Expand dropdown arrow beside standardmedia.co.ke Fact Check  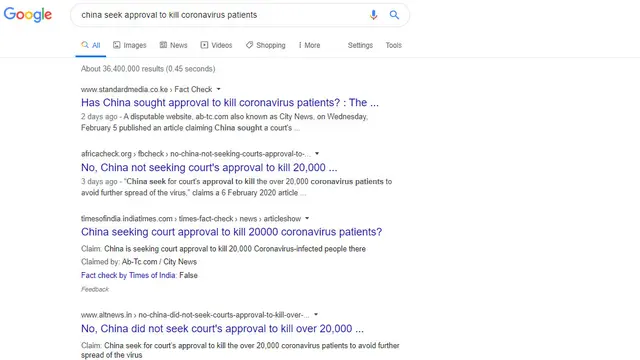click(218, 89)
